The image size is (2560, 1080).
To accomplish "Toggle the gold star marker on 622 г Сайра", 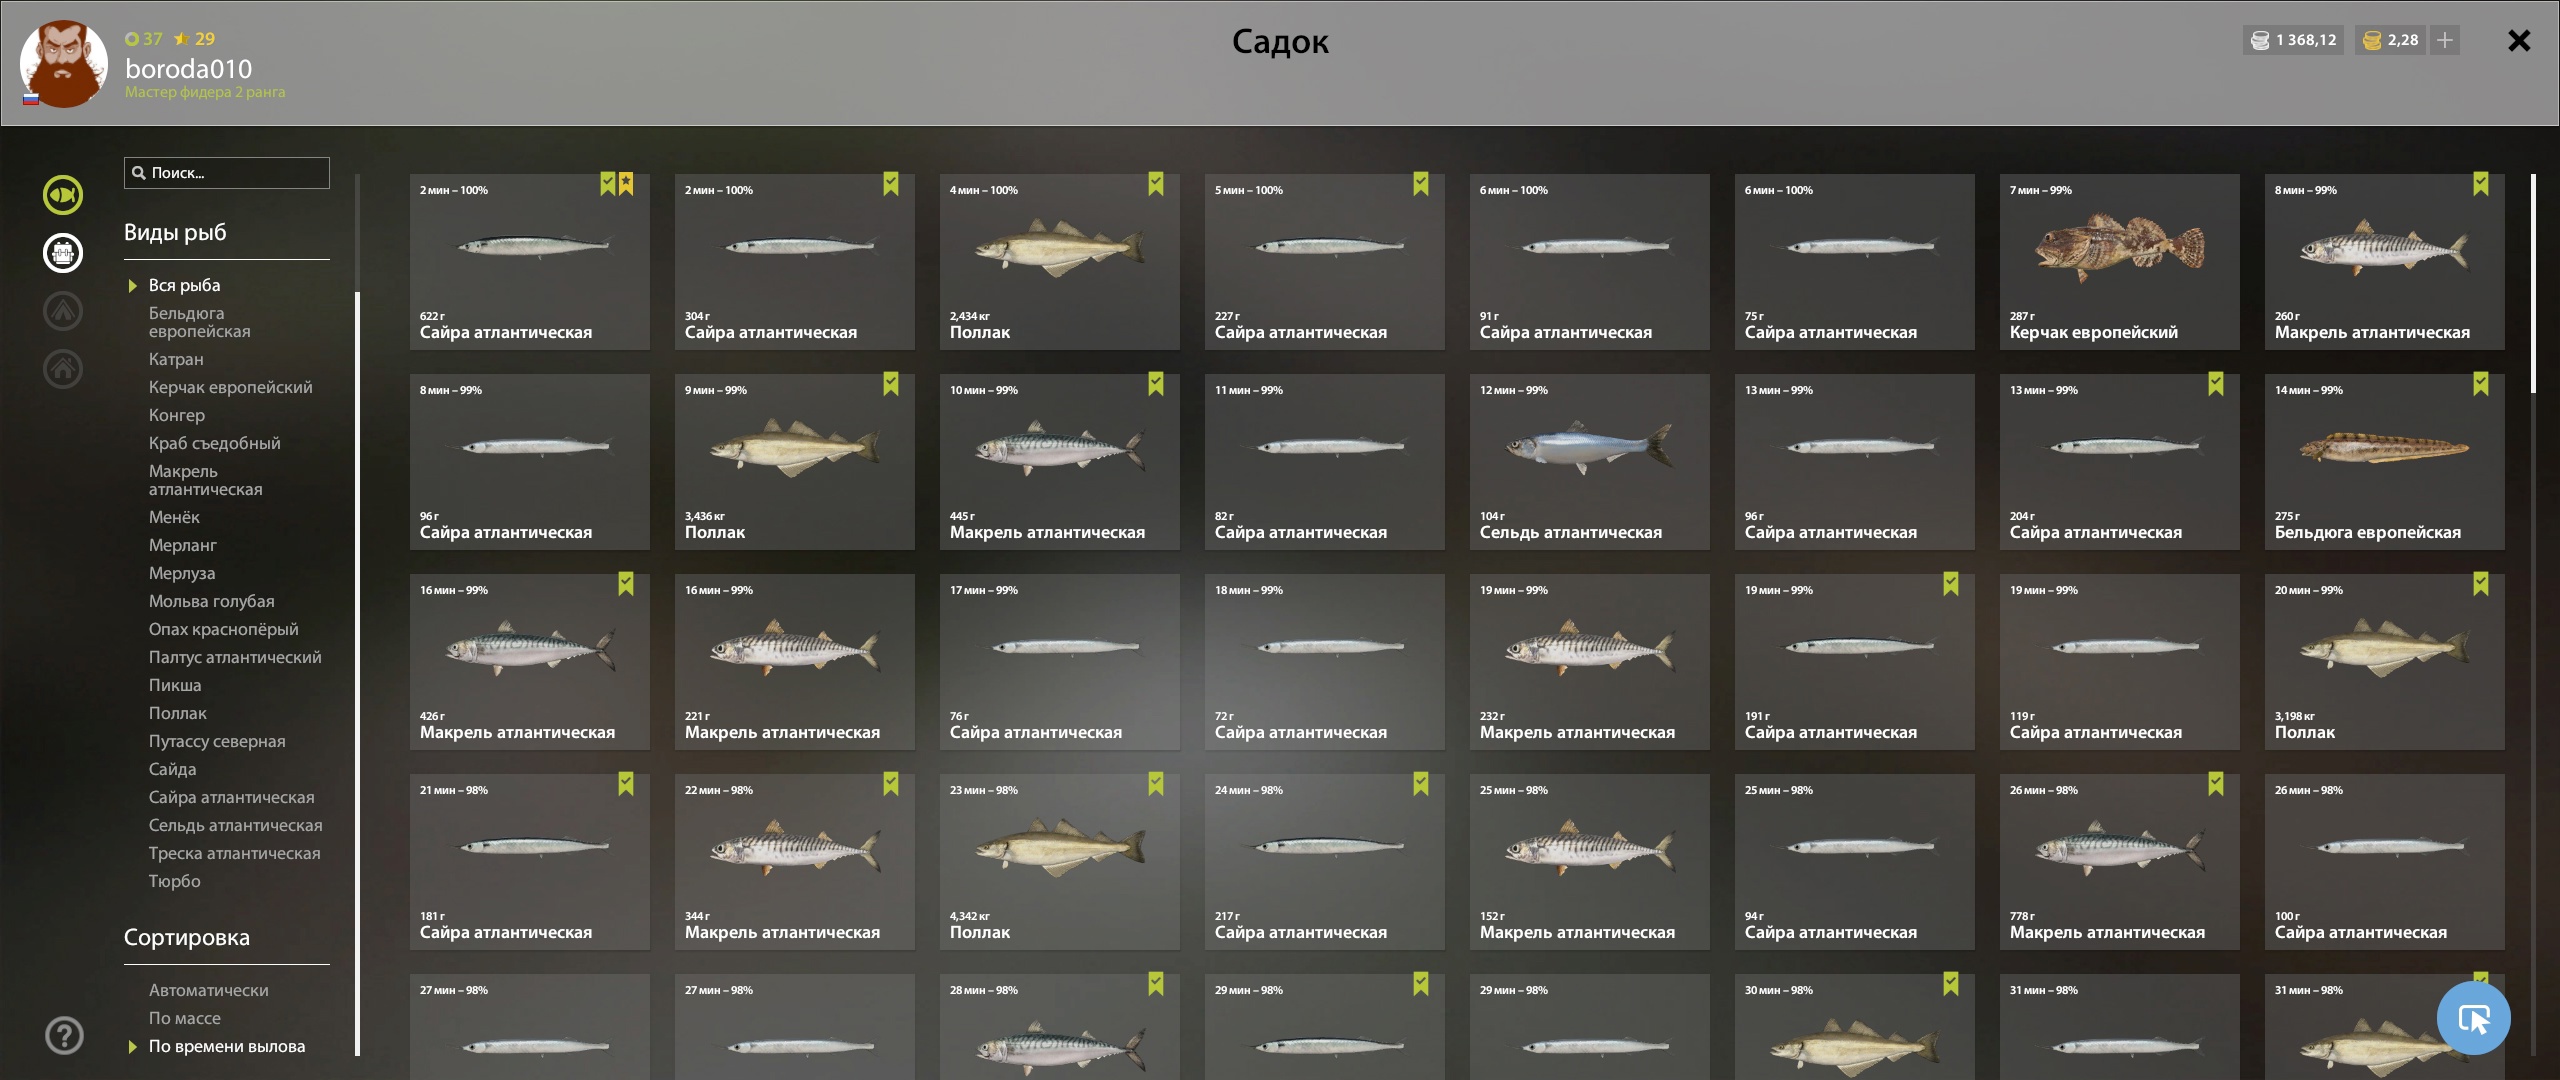I will 626,183.
